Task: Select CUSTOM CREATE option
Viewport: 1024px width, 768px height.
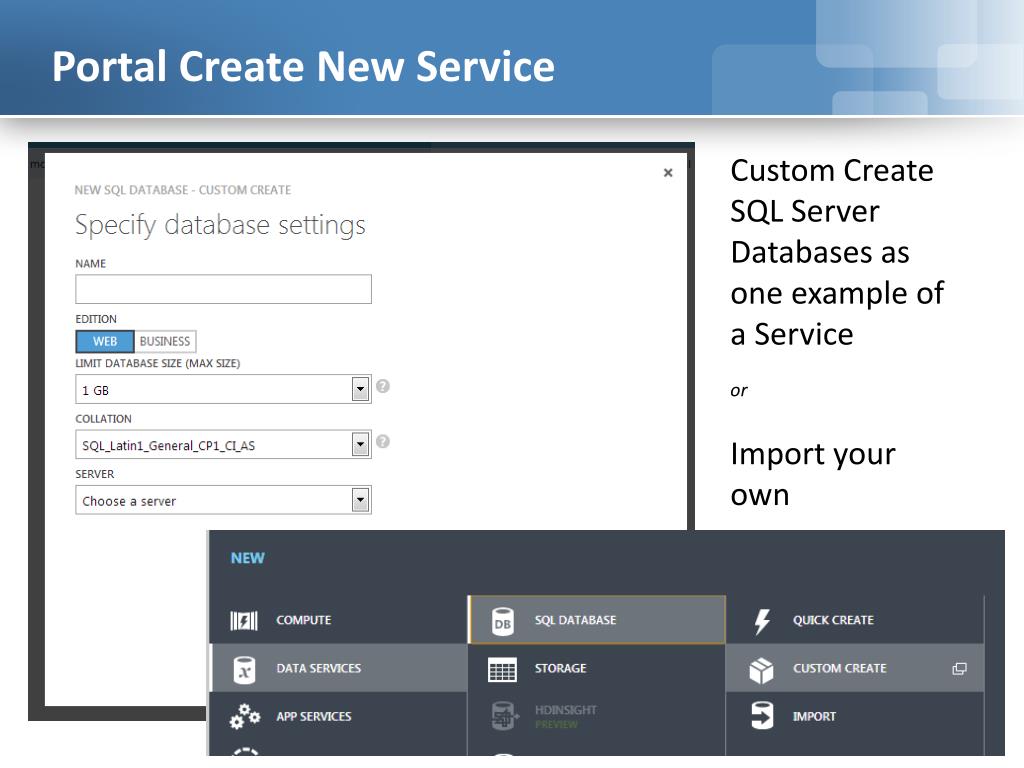Action: click(x=855, y=668)
